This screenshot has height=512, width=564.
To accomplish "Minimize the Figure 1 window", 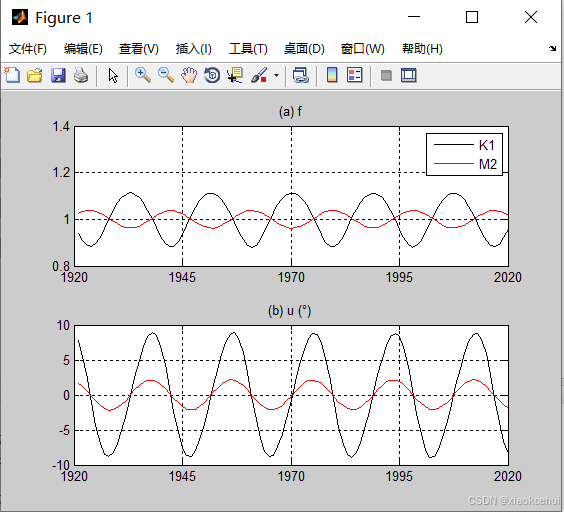I will [414, 17].
